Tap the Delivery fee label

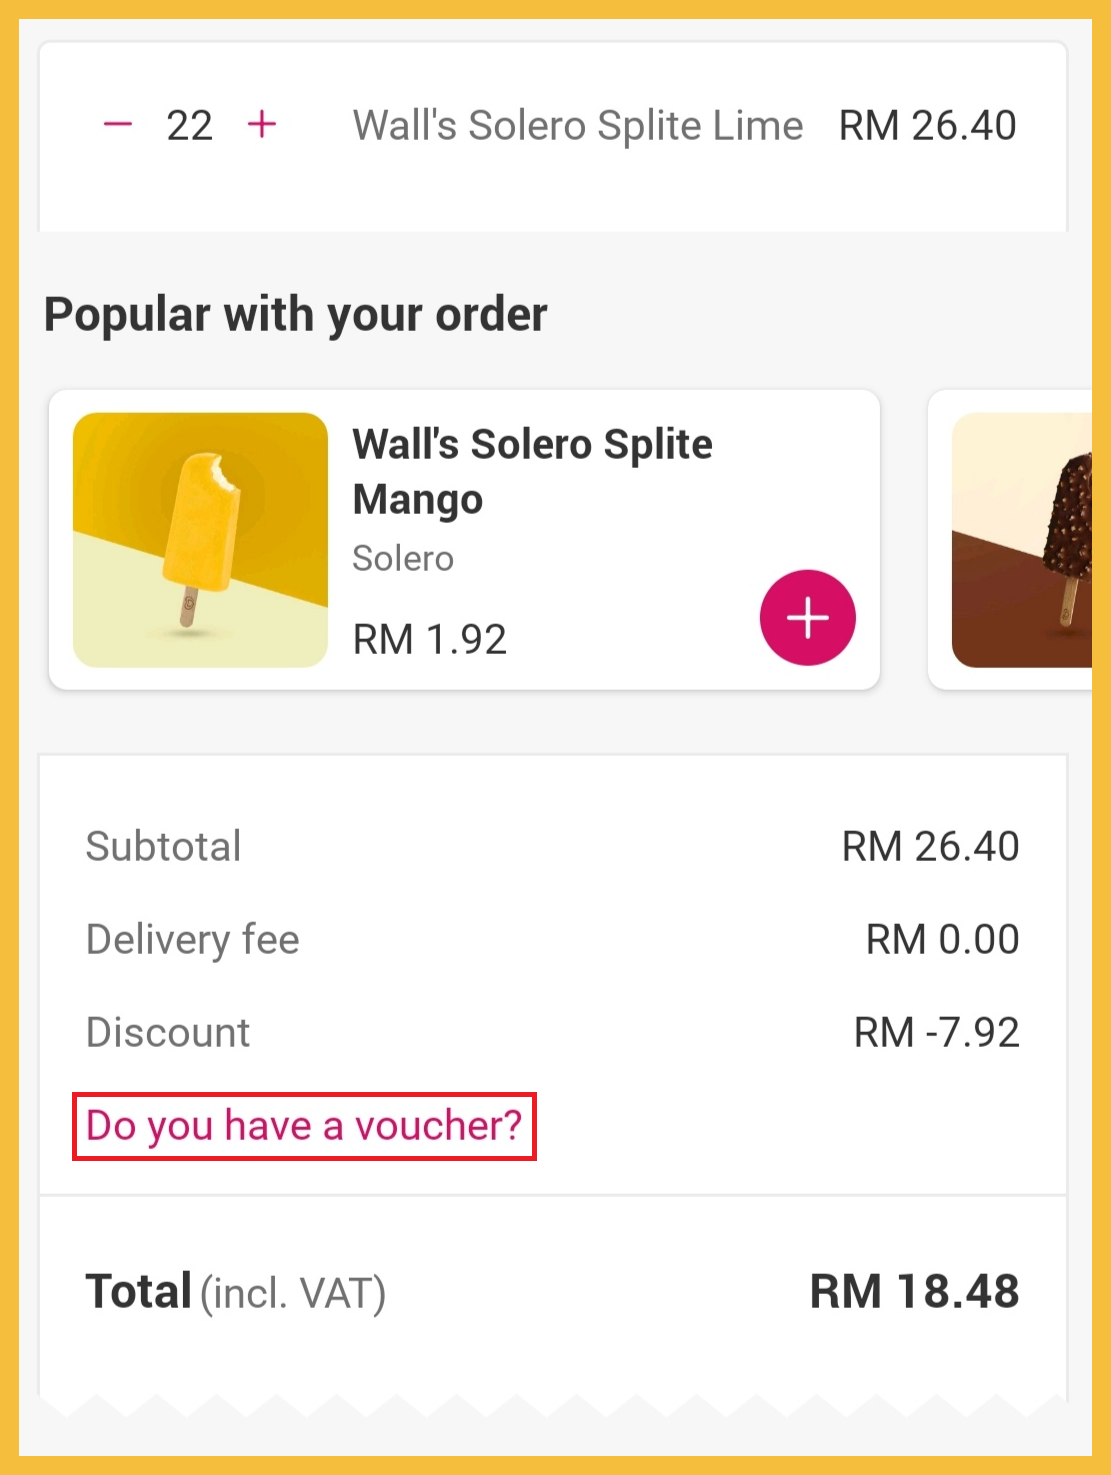[x=193, y=939]
